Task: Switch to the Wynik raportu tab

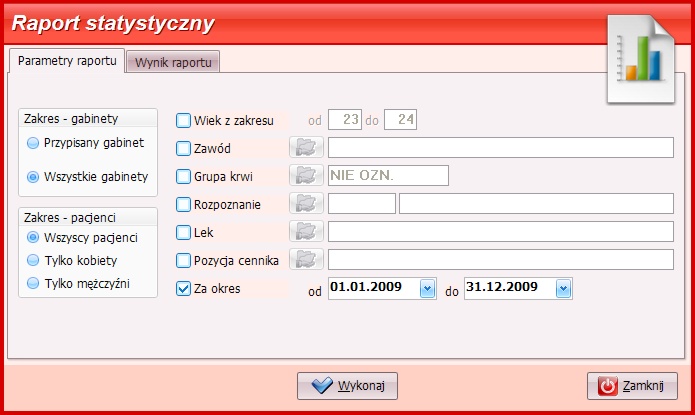Action: click(173, 62)
